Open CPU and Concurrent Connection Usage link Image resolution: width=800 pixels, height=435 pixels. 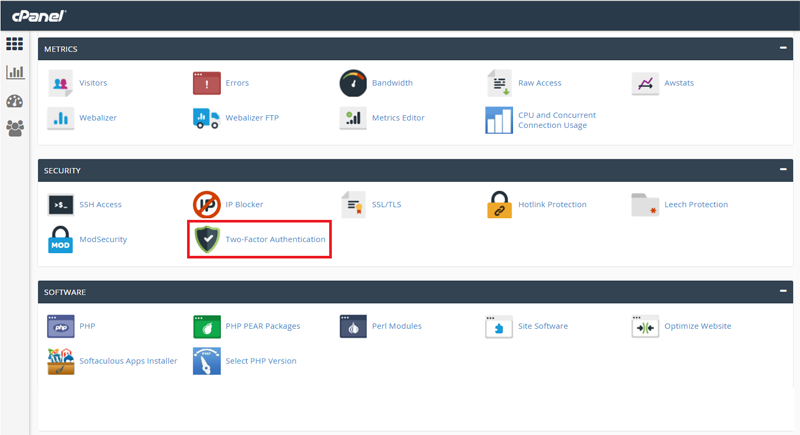(x=557, y=120)
